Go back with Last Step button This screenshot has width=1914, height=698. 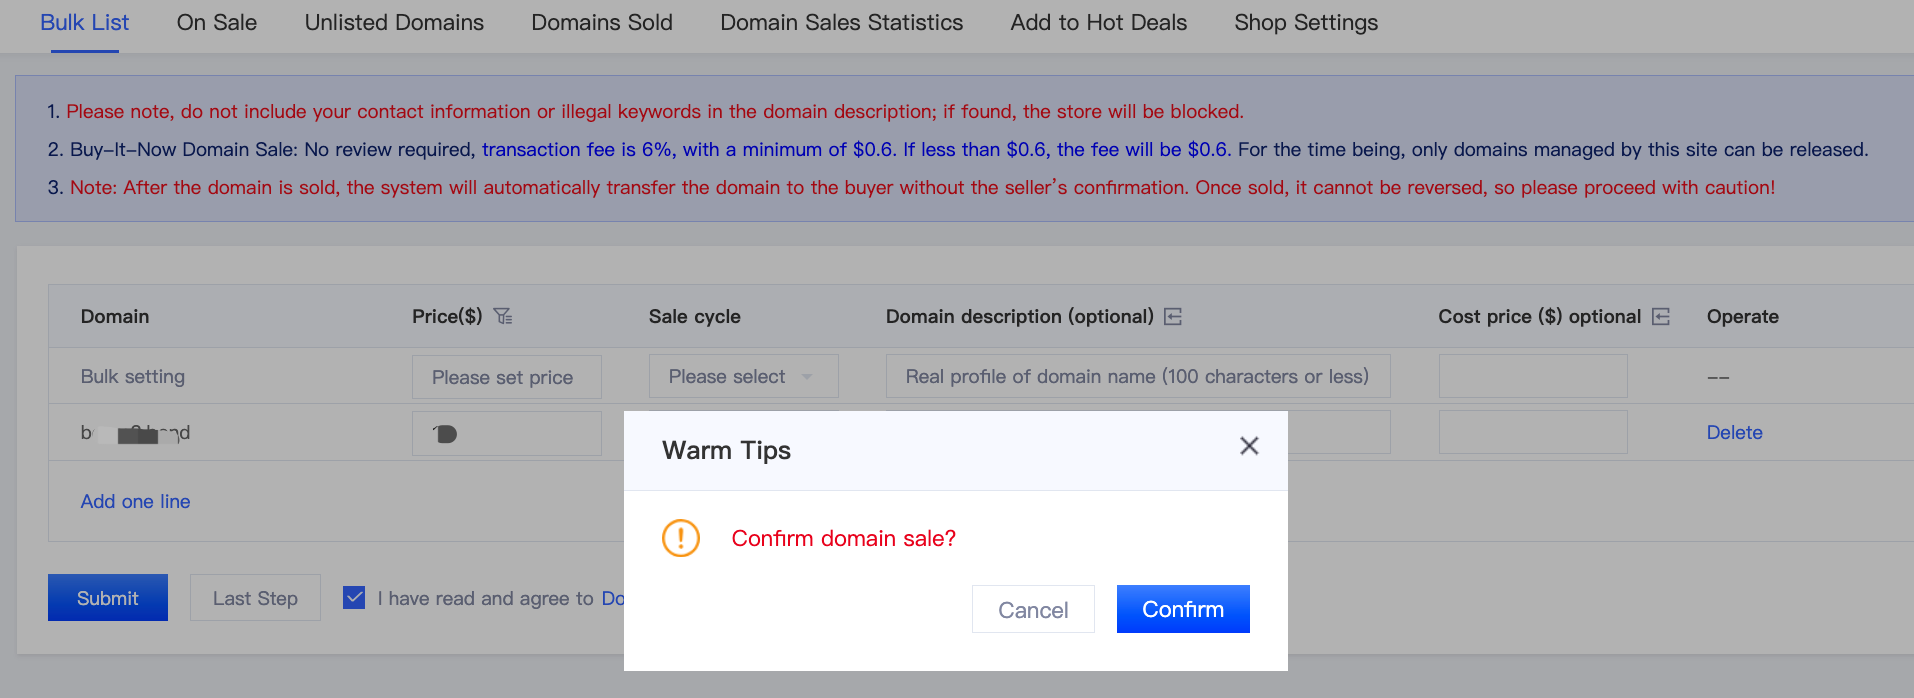click(255, 598)
